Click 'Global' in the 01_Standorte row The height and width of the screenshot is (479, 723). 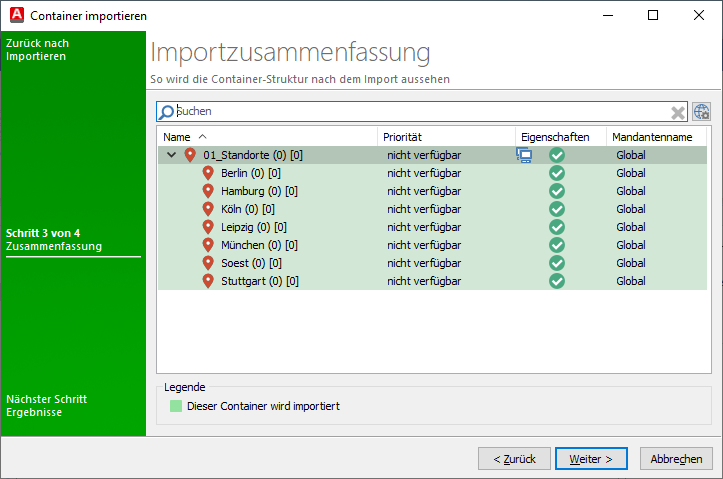coord(630,155)
